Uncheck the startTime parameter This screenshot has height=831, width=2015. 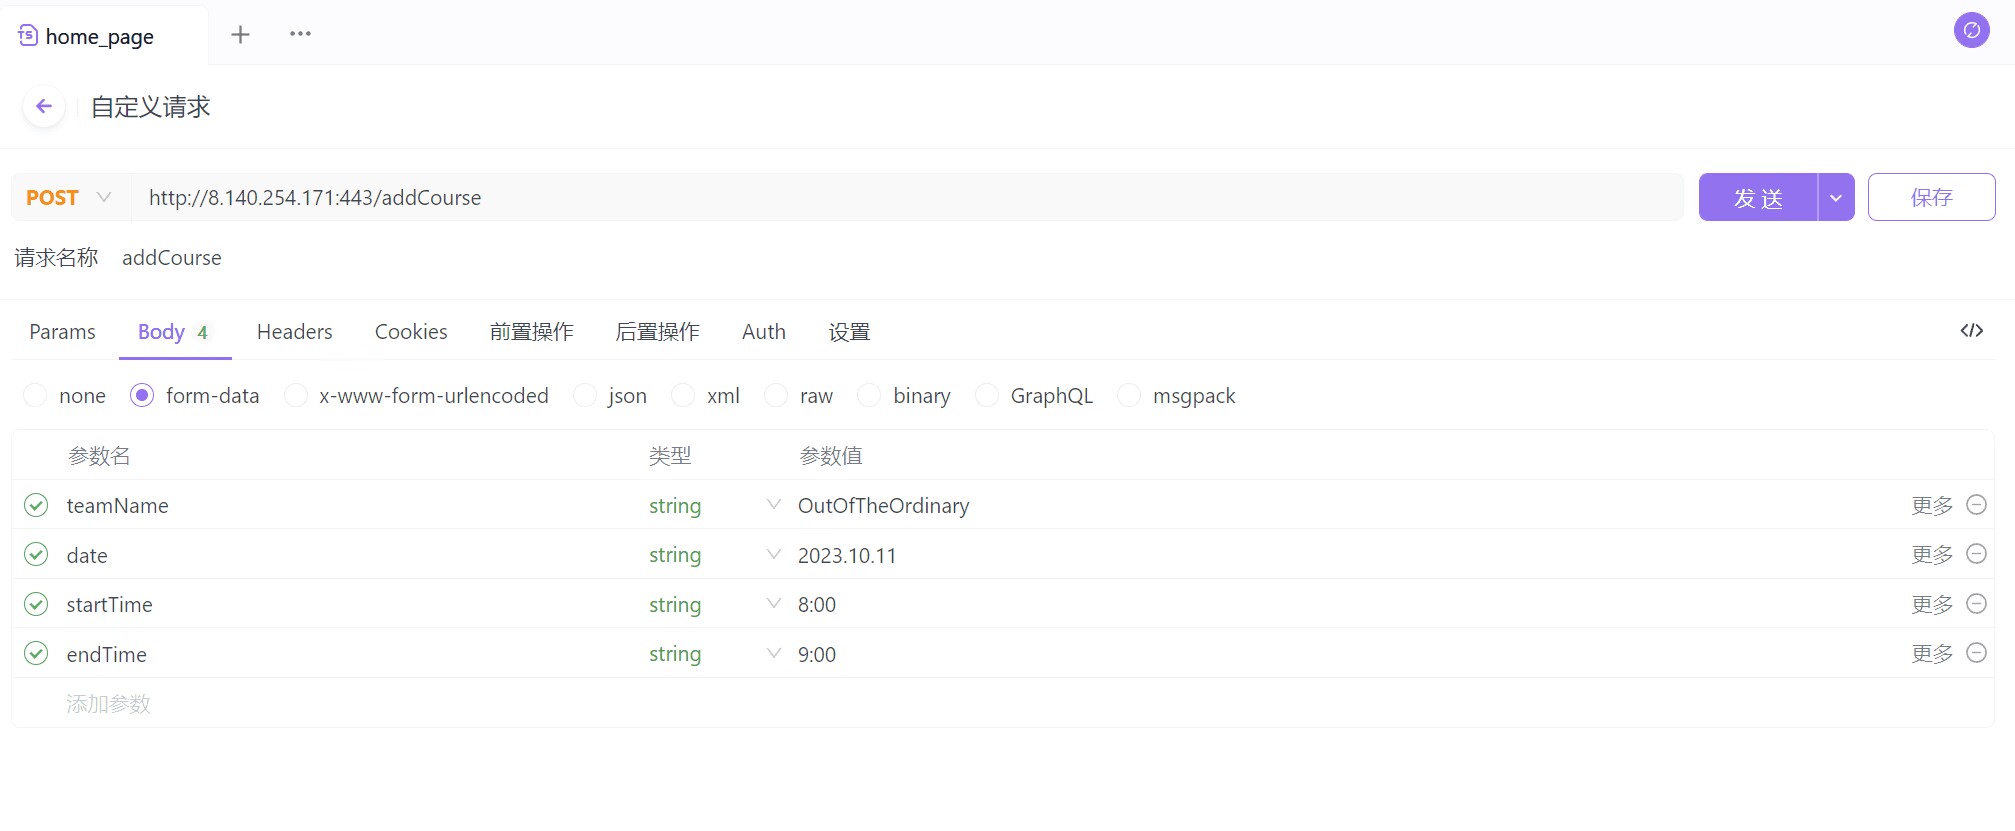(36, 604)
